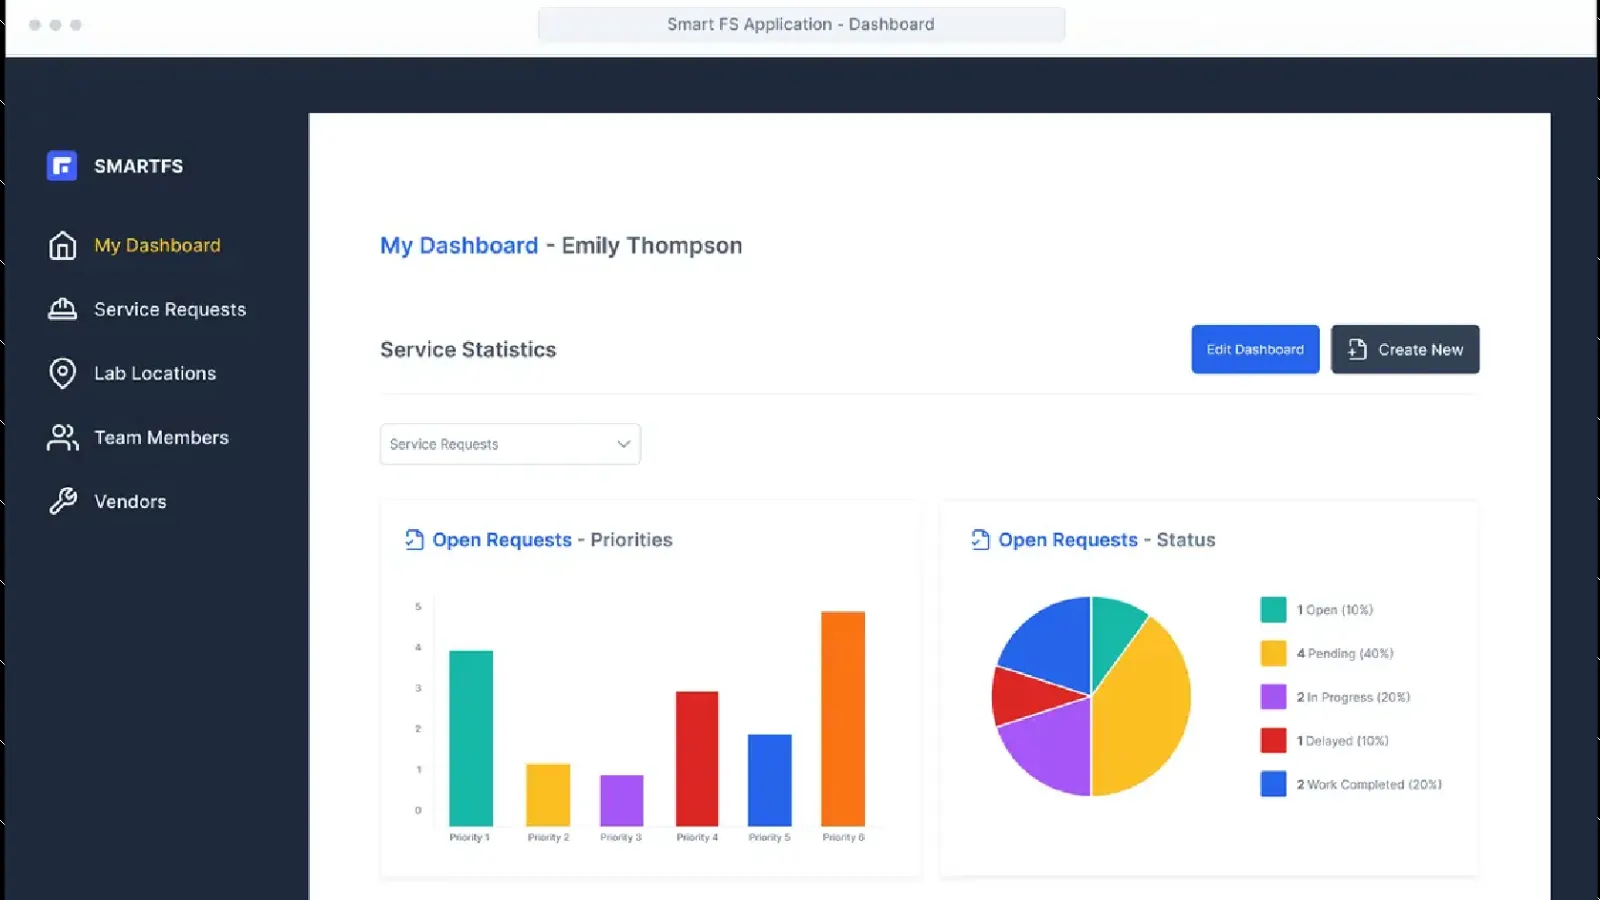Click the Service Requests dropdown chevron
This screenshot has width=1600, height=900.
click(622, 443)
